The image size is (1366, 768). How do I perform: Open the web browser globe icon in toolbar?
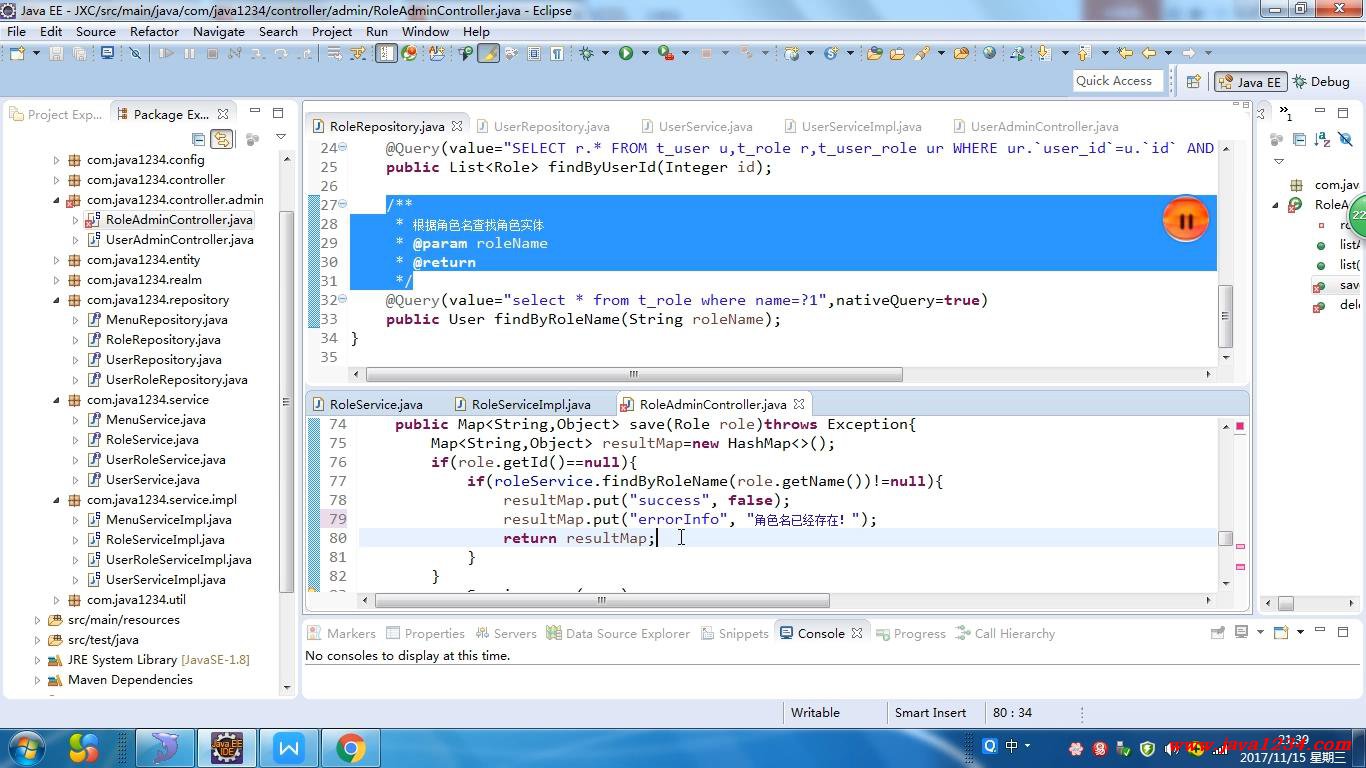tap(990, 53)
